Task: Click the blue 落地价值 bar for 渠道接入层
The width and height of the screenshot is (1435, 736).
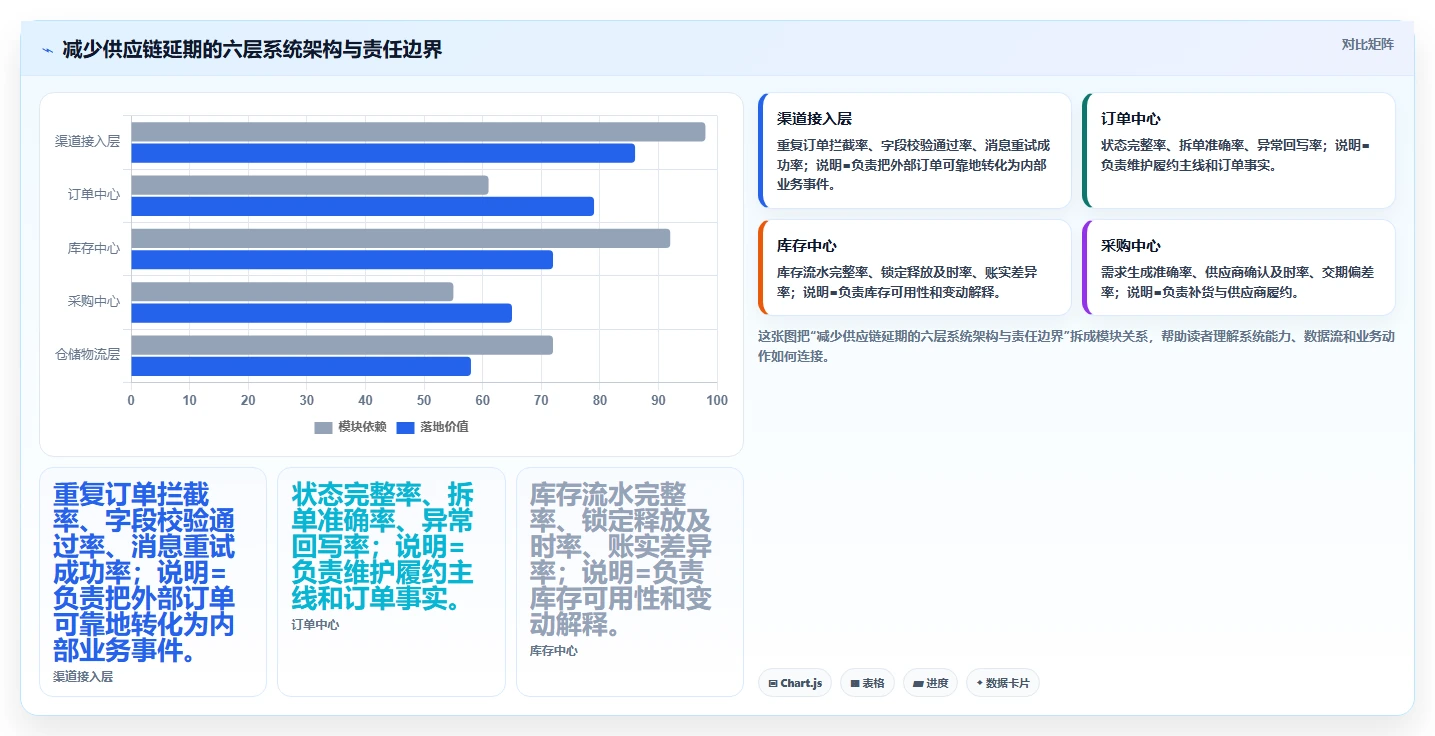Action: click(383, 153)
